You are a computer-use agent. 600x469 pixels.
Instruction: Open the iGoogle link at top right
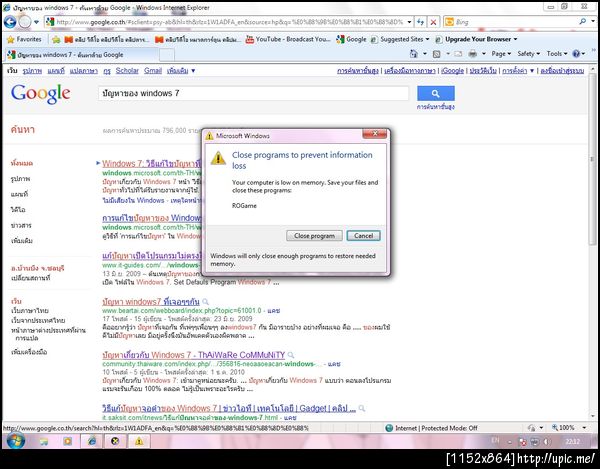(x=452, y=70)
